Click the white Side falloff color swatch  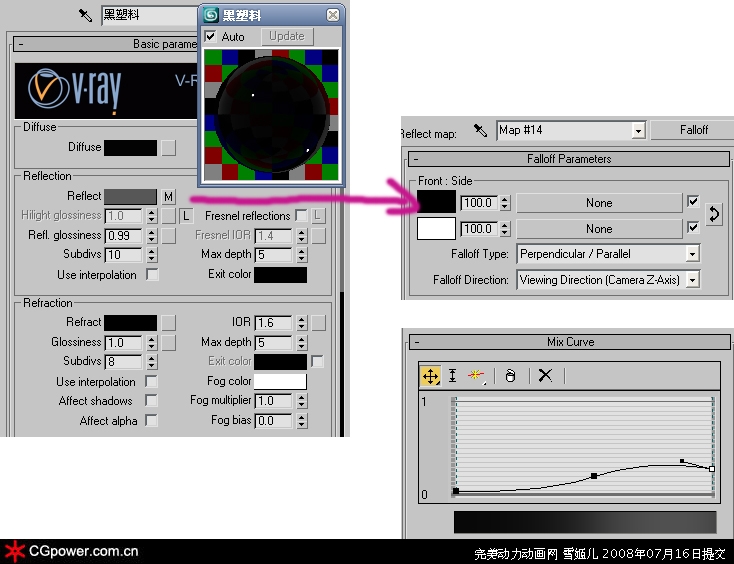click(436, 228)
